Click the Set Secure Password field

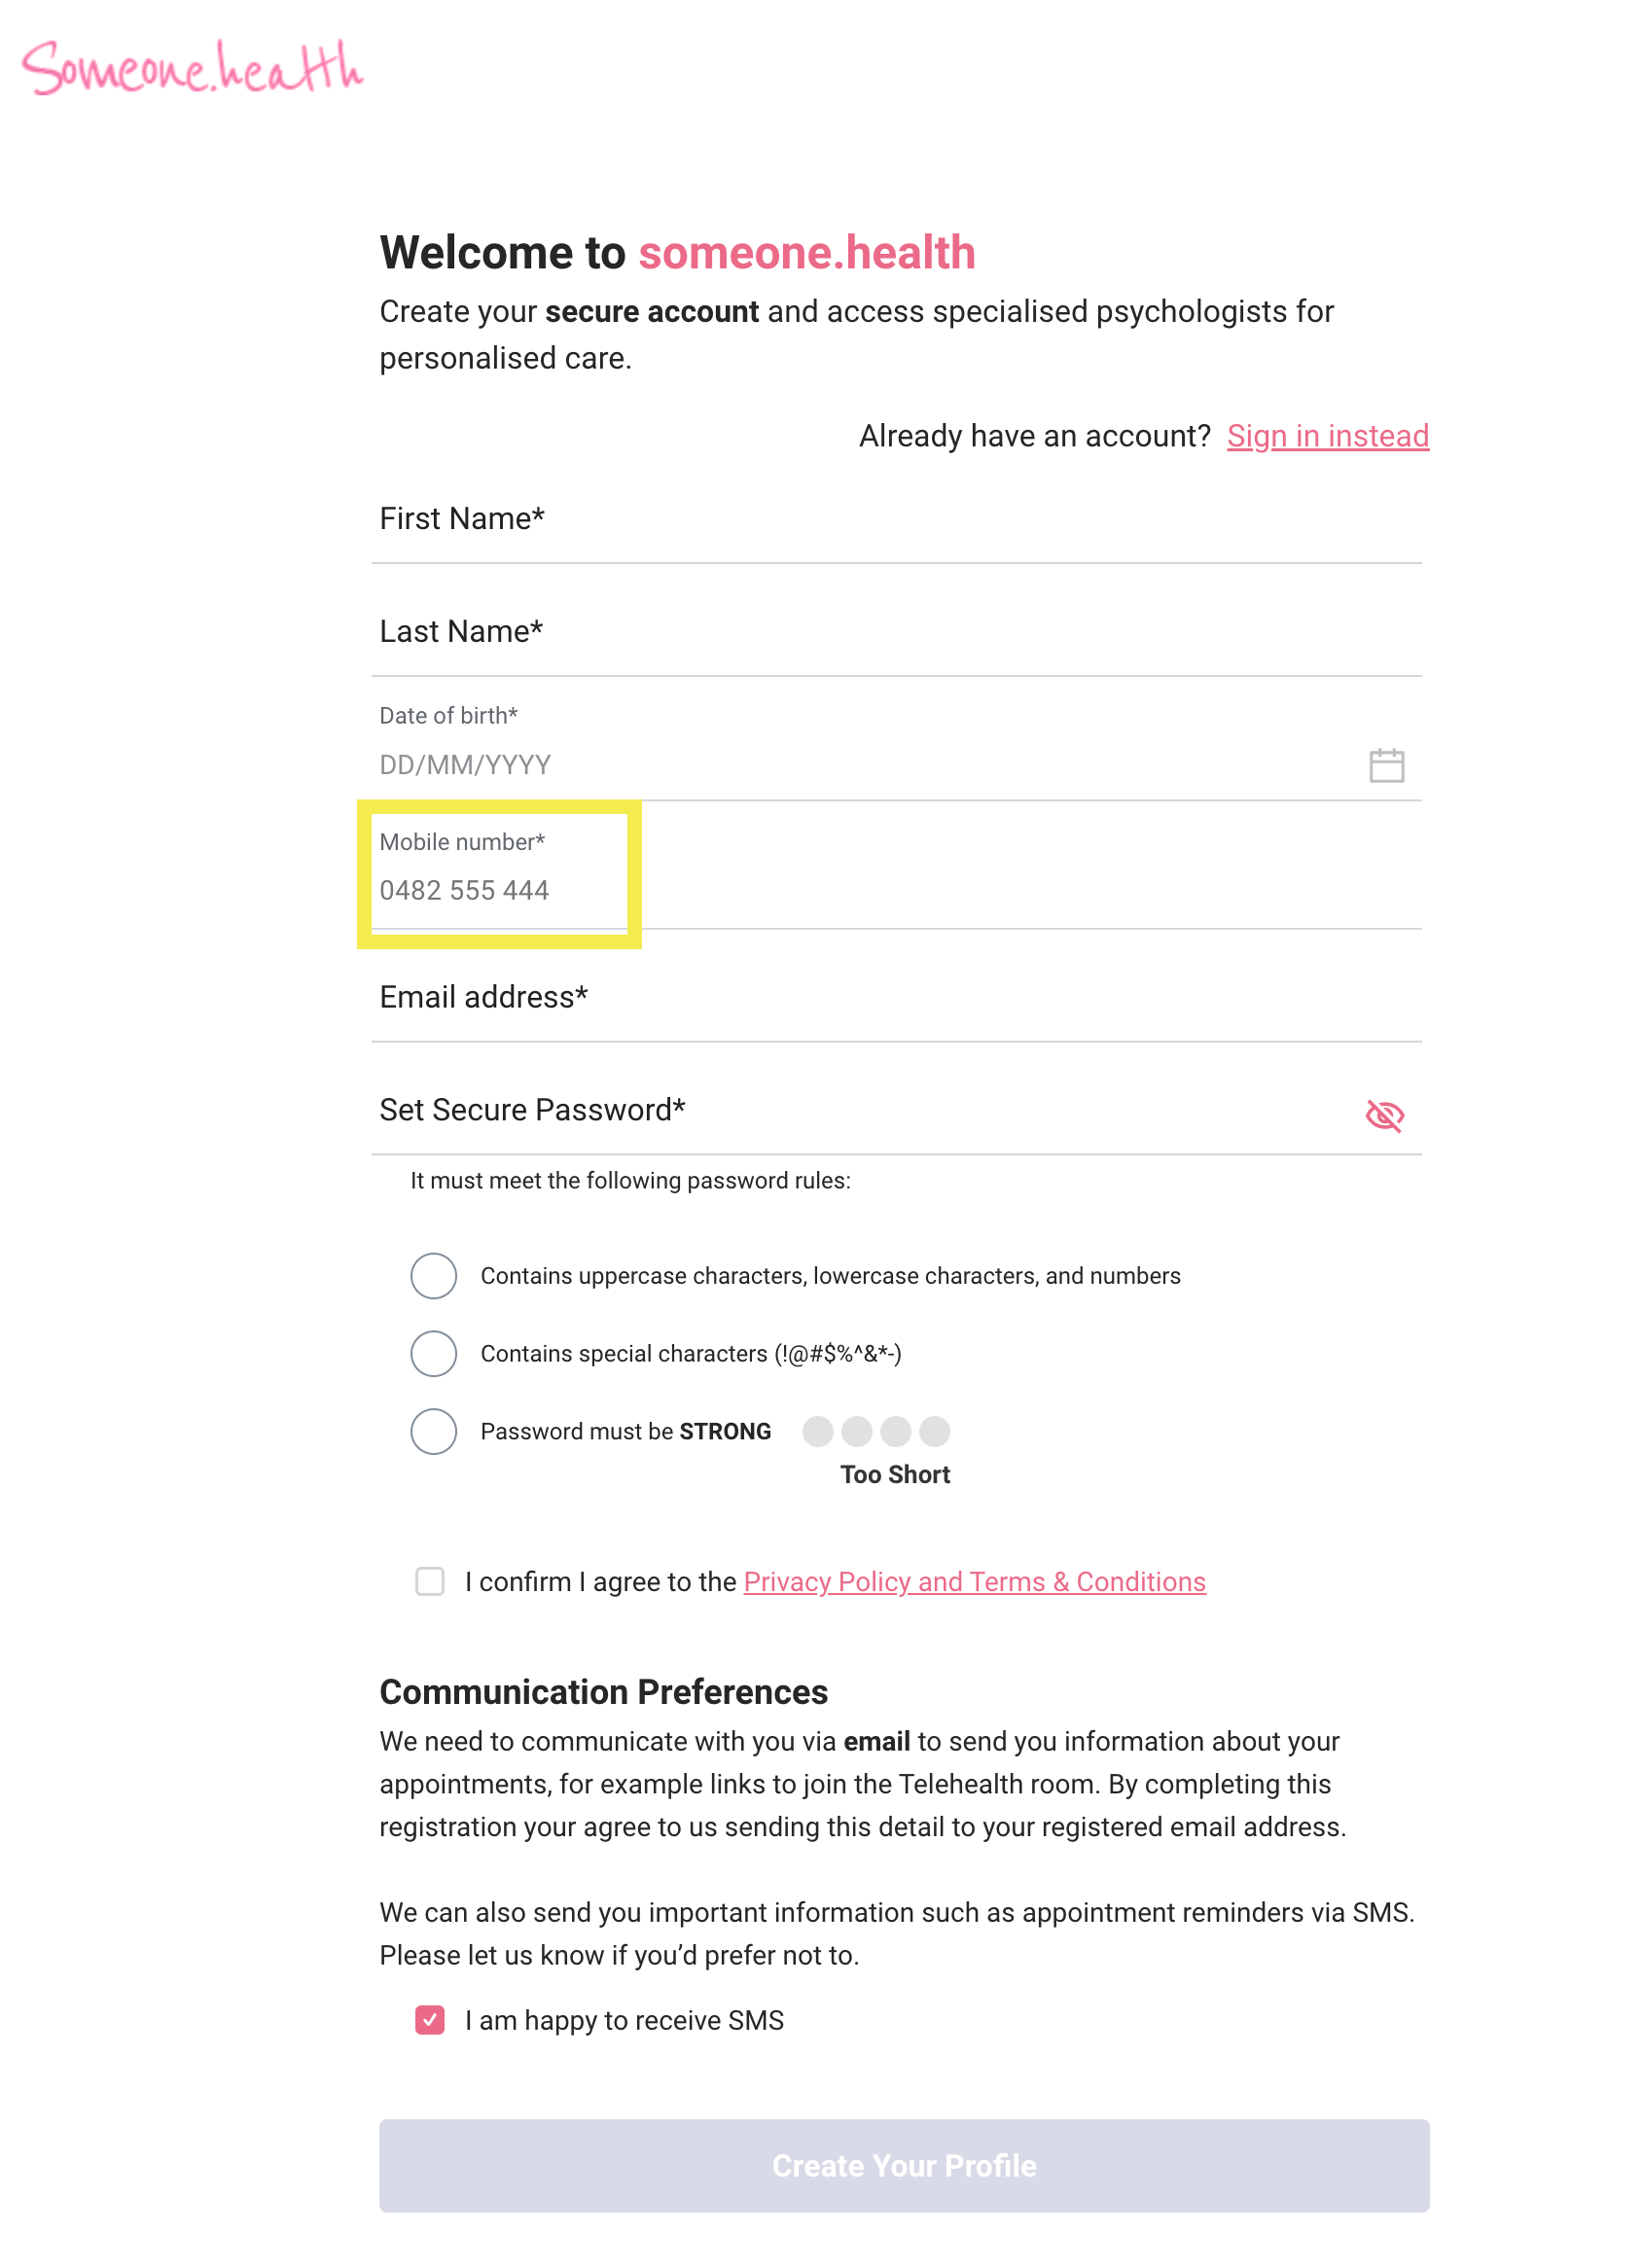(x=700, y=1111)
